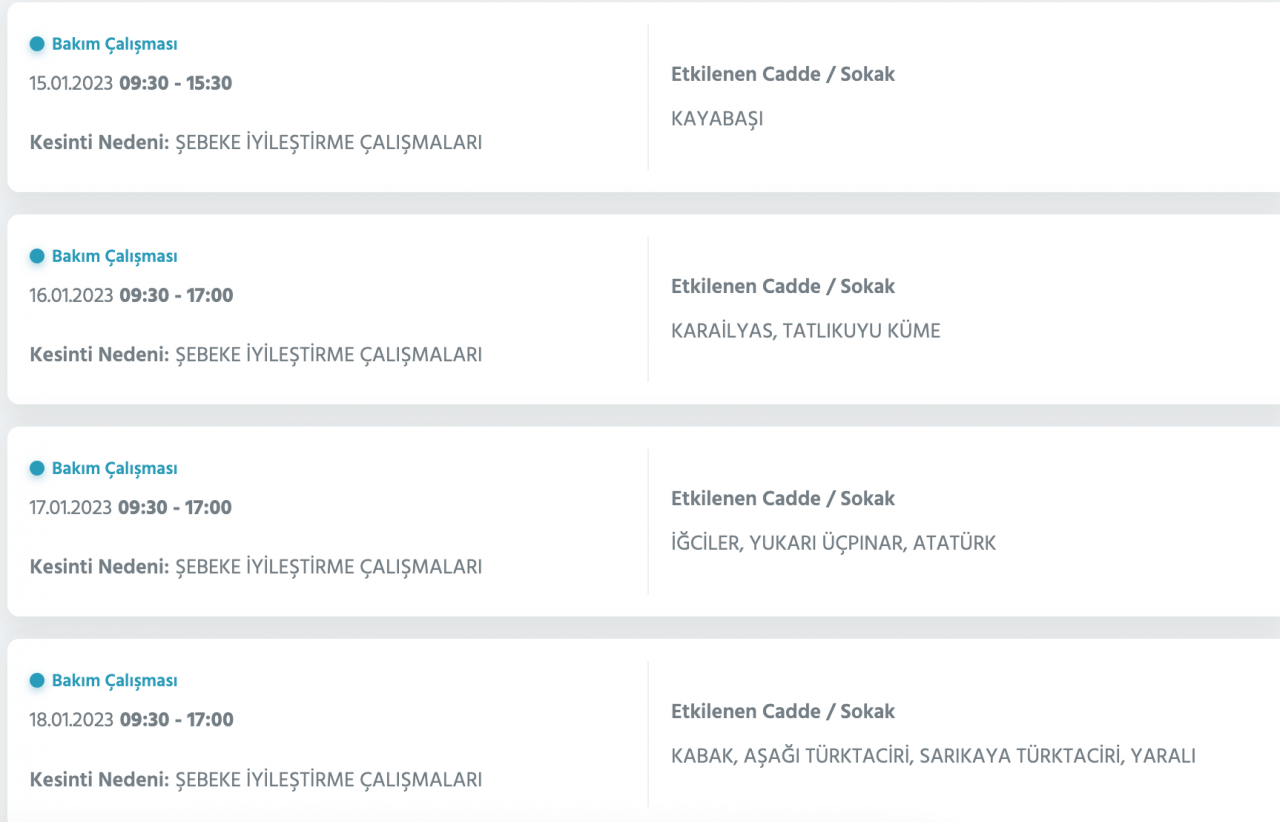Select the Bakım Çalışması label above 16.01.2023
This screenshot has height=822, width=1280.
114,256
